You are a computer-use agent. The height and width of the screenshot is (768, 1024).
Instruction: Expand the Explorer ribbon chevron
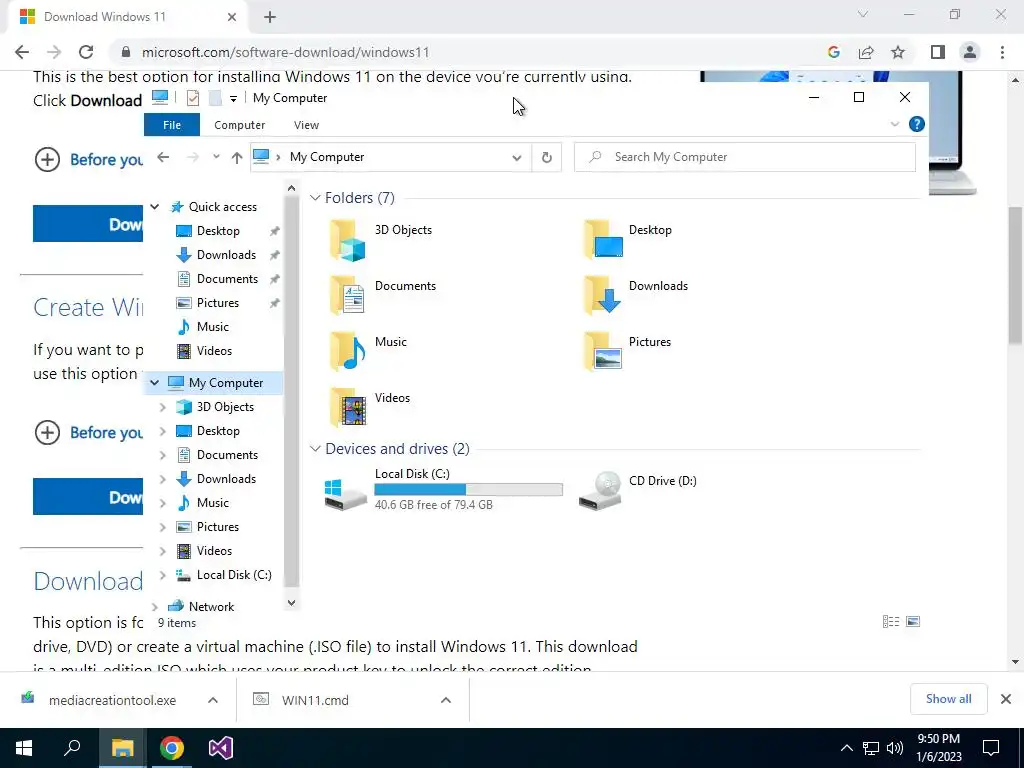pyautogui.click(x=895, y=124)
